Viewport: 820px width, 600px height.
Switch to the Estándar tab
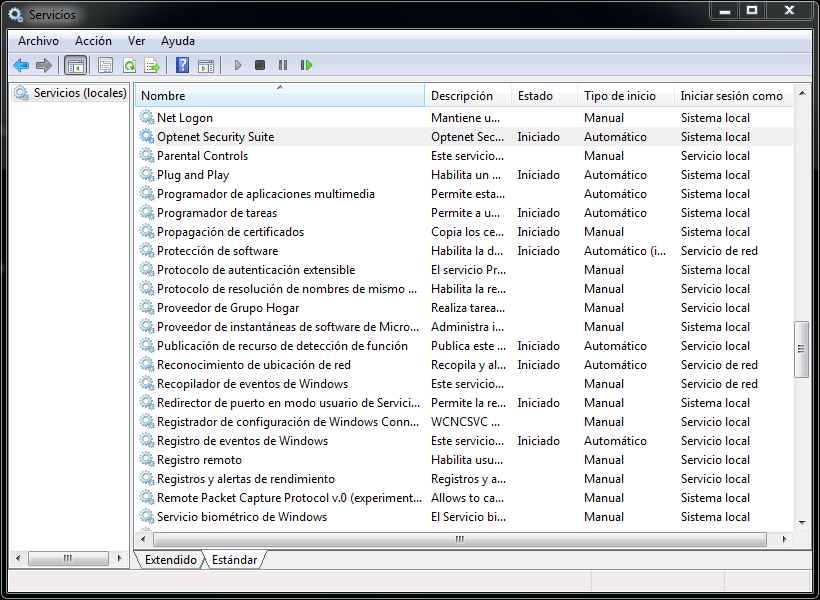coord(235,560)
